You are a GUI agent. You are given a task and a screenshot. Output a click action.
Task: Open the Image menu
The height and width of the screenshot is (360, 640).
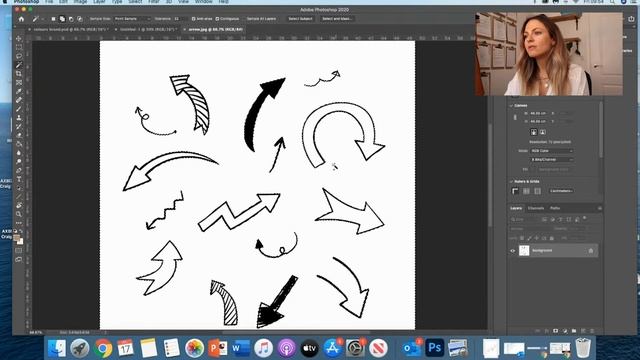tap(80, 2)
